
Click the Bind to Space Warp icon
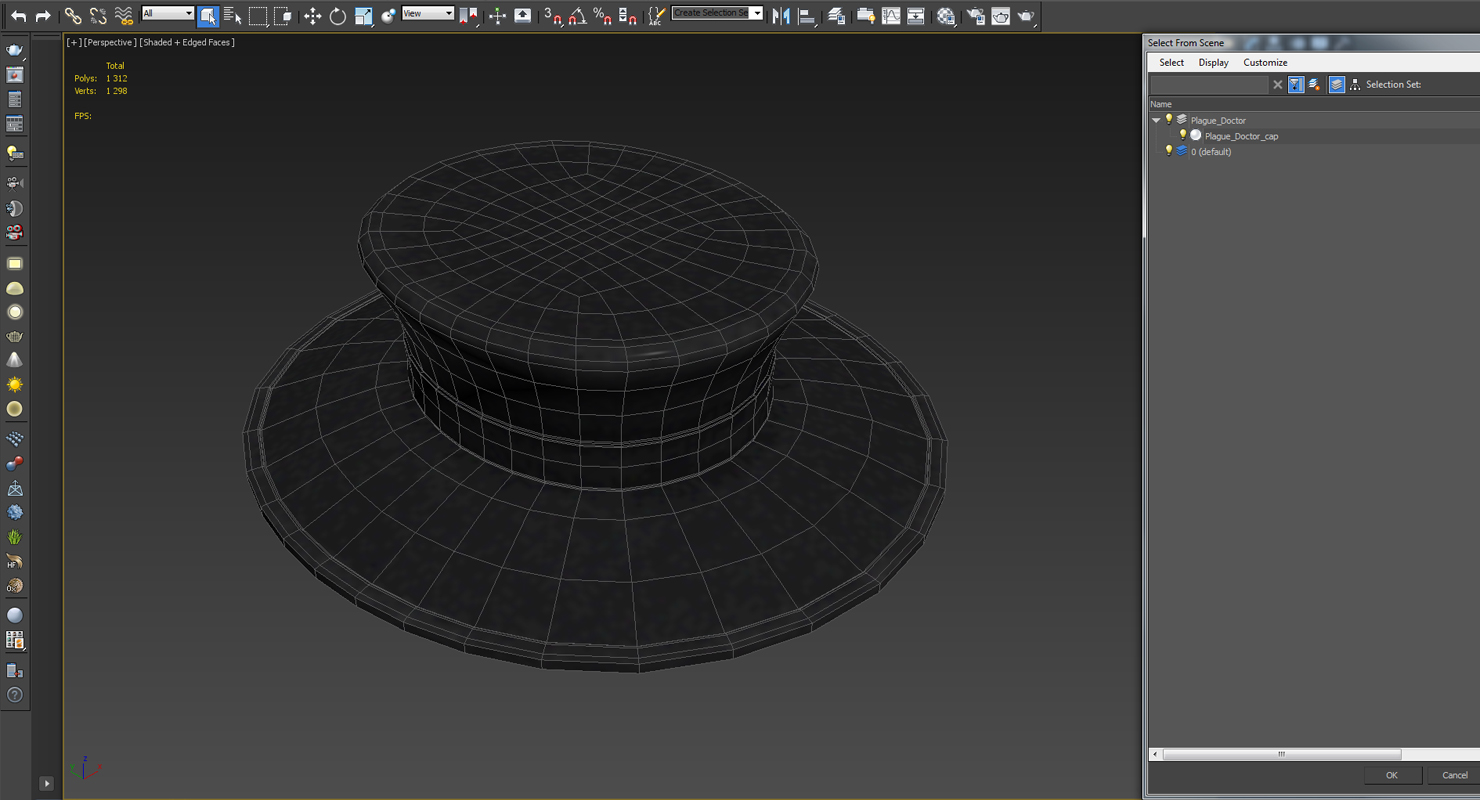pyautogui.click(x=123, y=16)
